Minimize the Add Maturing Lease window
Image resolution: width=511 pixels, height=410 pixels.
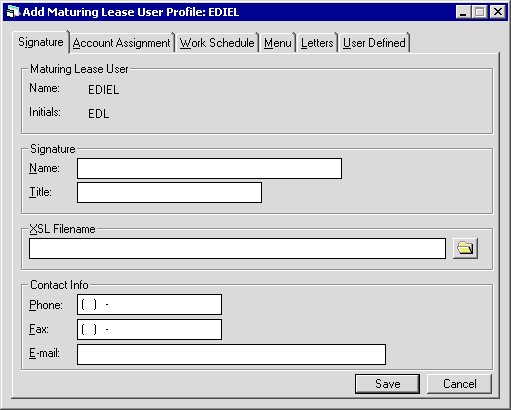(x=463, y=12)
